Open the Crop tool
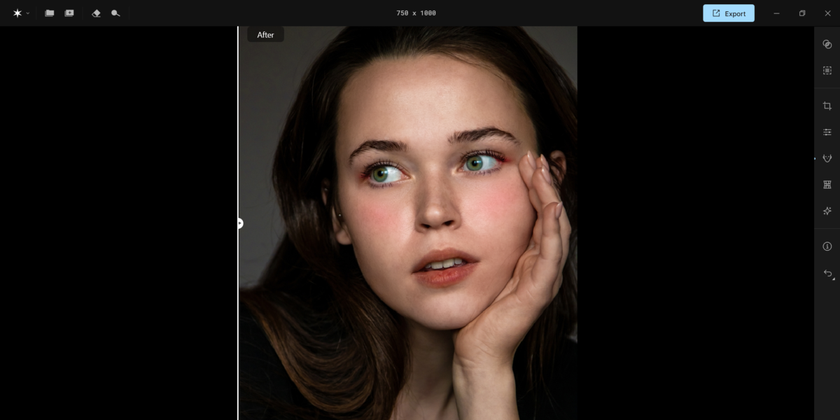 point(827,106)
